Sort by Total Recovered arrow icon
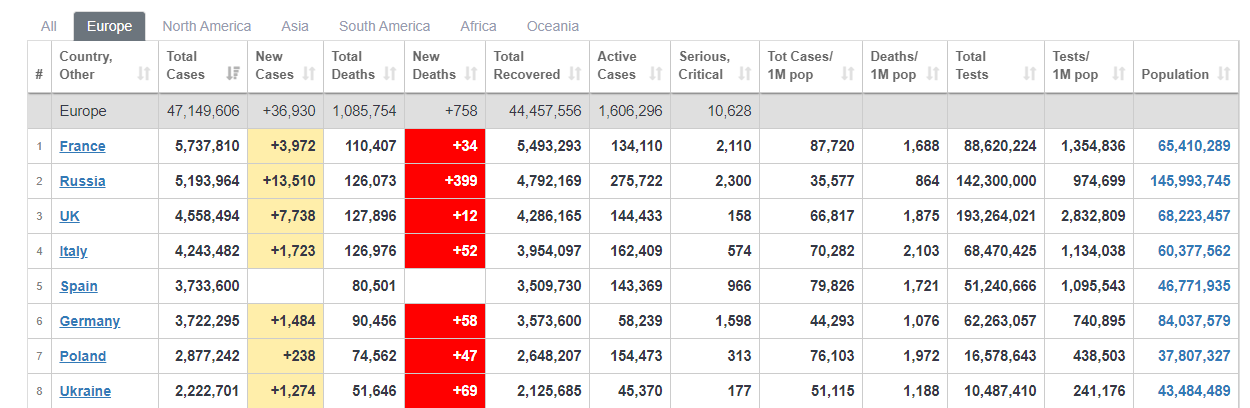This screenshot has height=408, width=1250. (x=575, y=74)
